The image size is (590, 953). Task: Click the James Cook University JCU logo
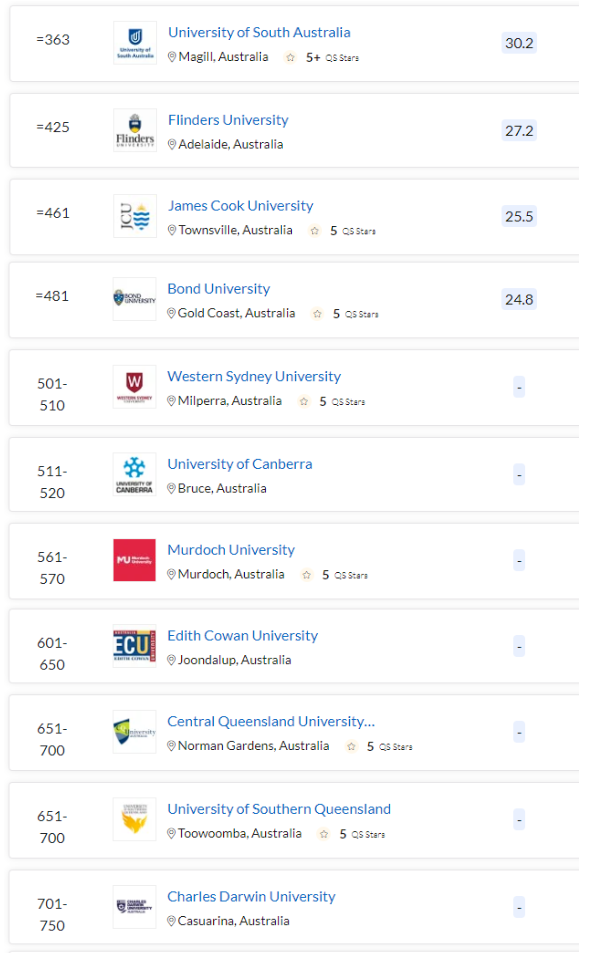[x=135, y=216]
